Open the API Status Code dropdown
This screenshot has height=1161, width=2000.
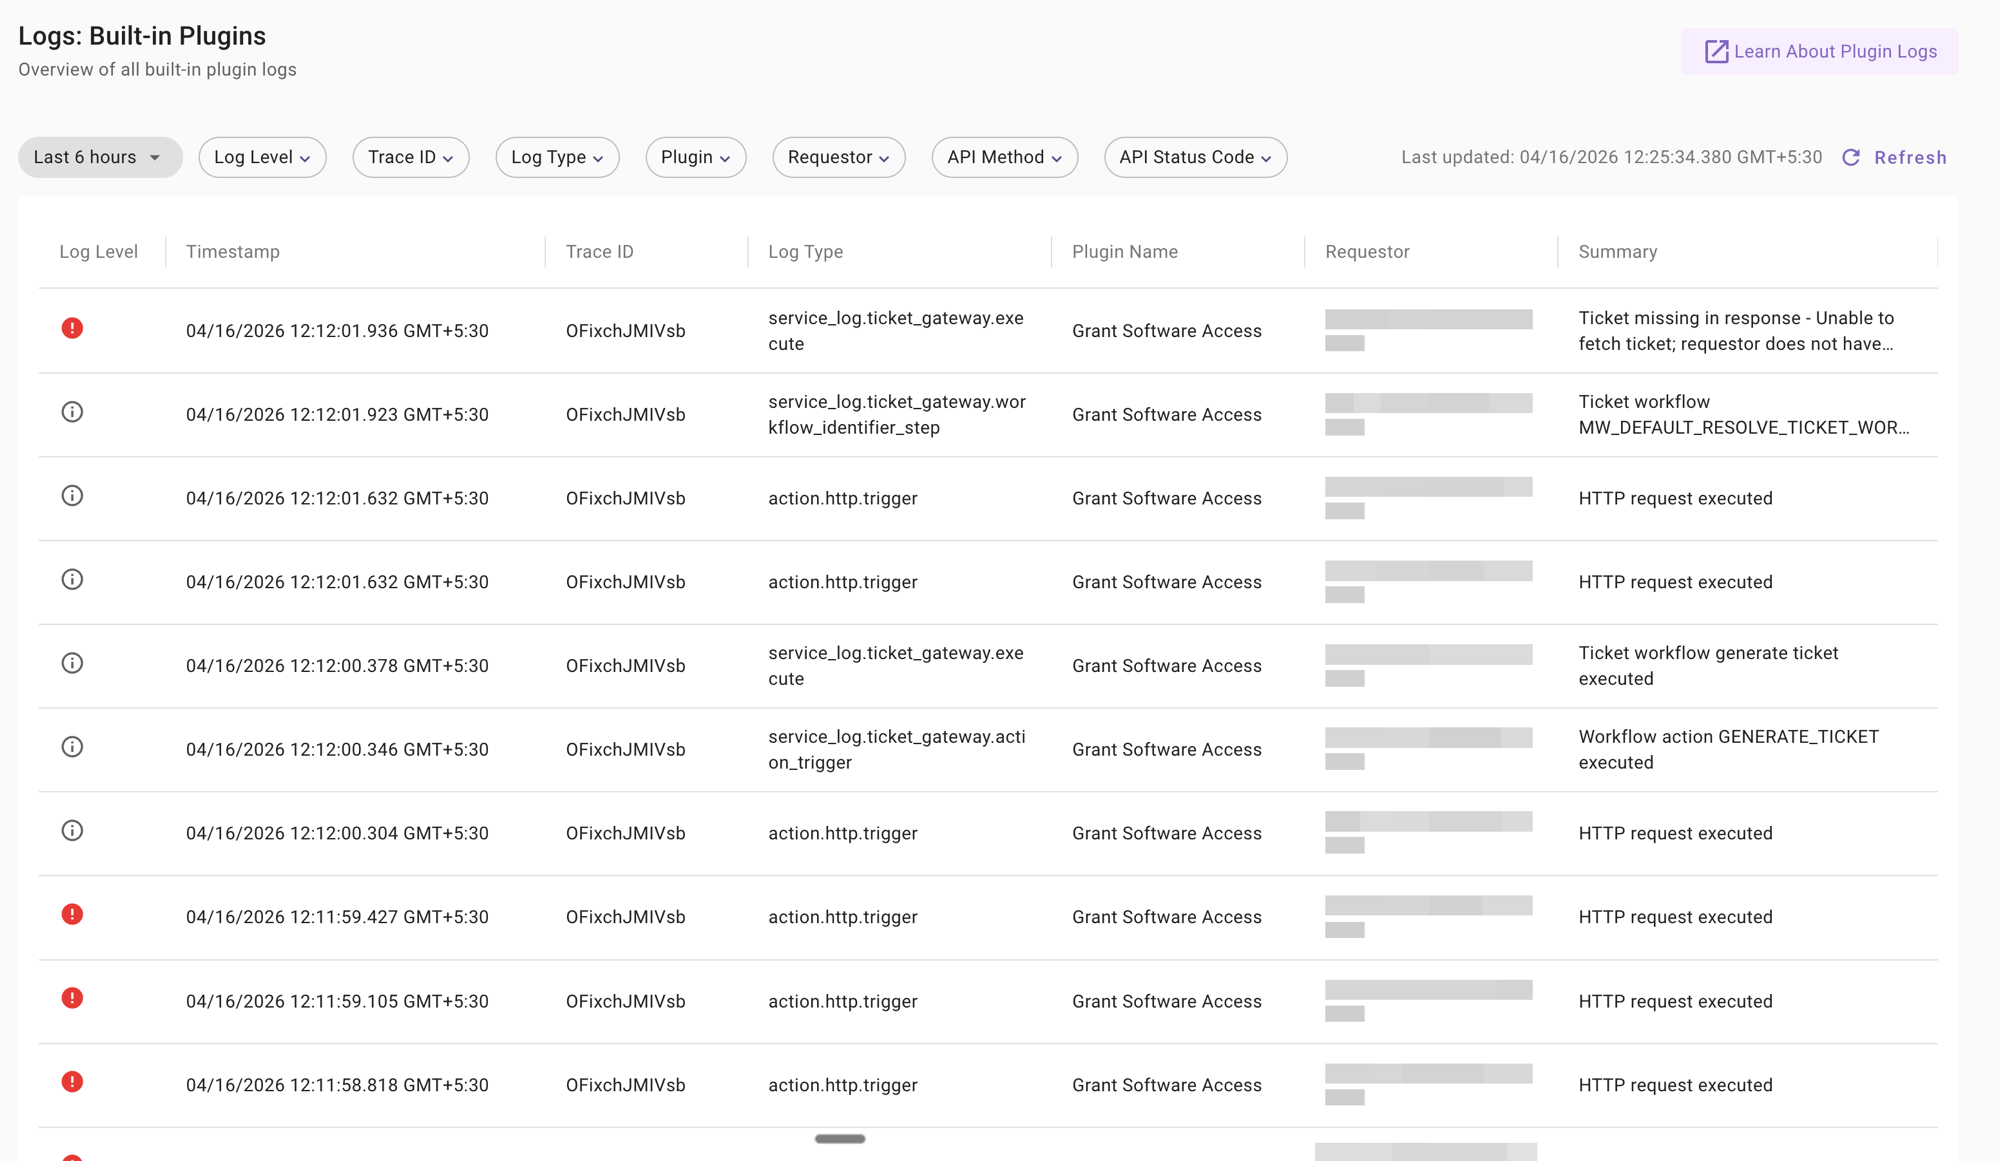pyautogui.click(x=1195, y=157)
